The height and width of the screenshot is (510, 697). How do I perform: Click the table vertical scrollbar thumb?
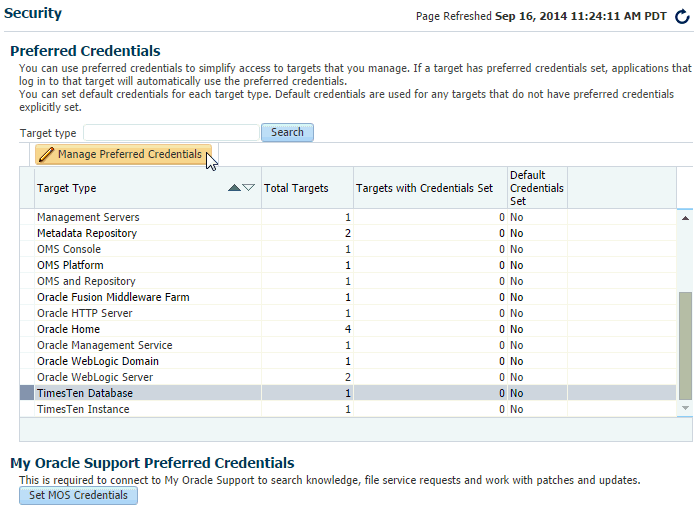tap(685, 345)
